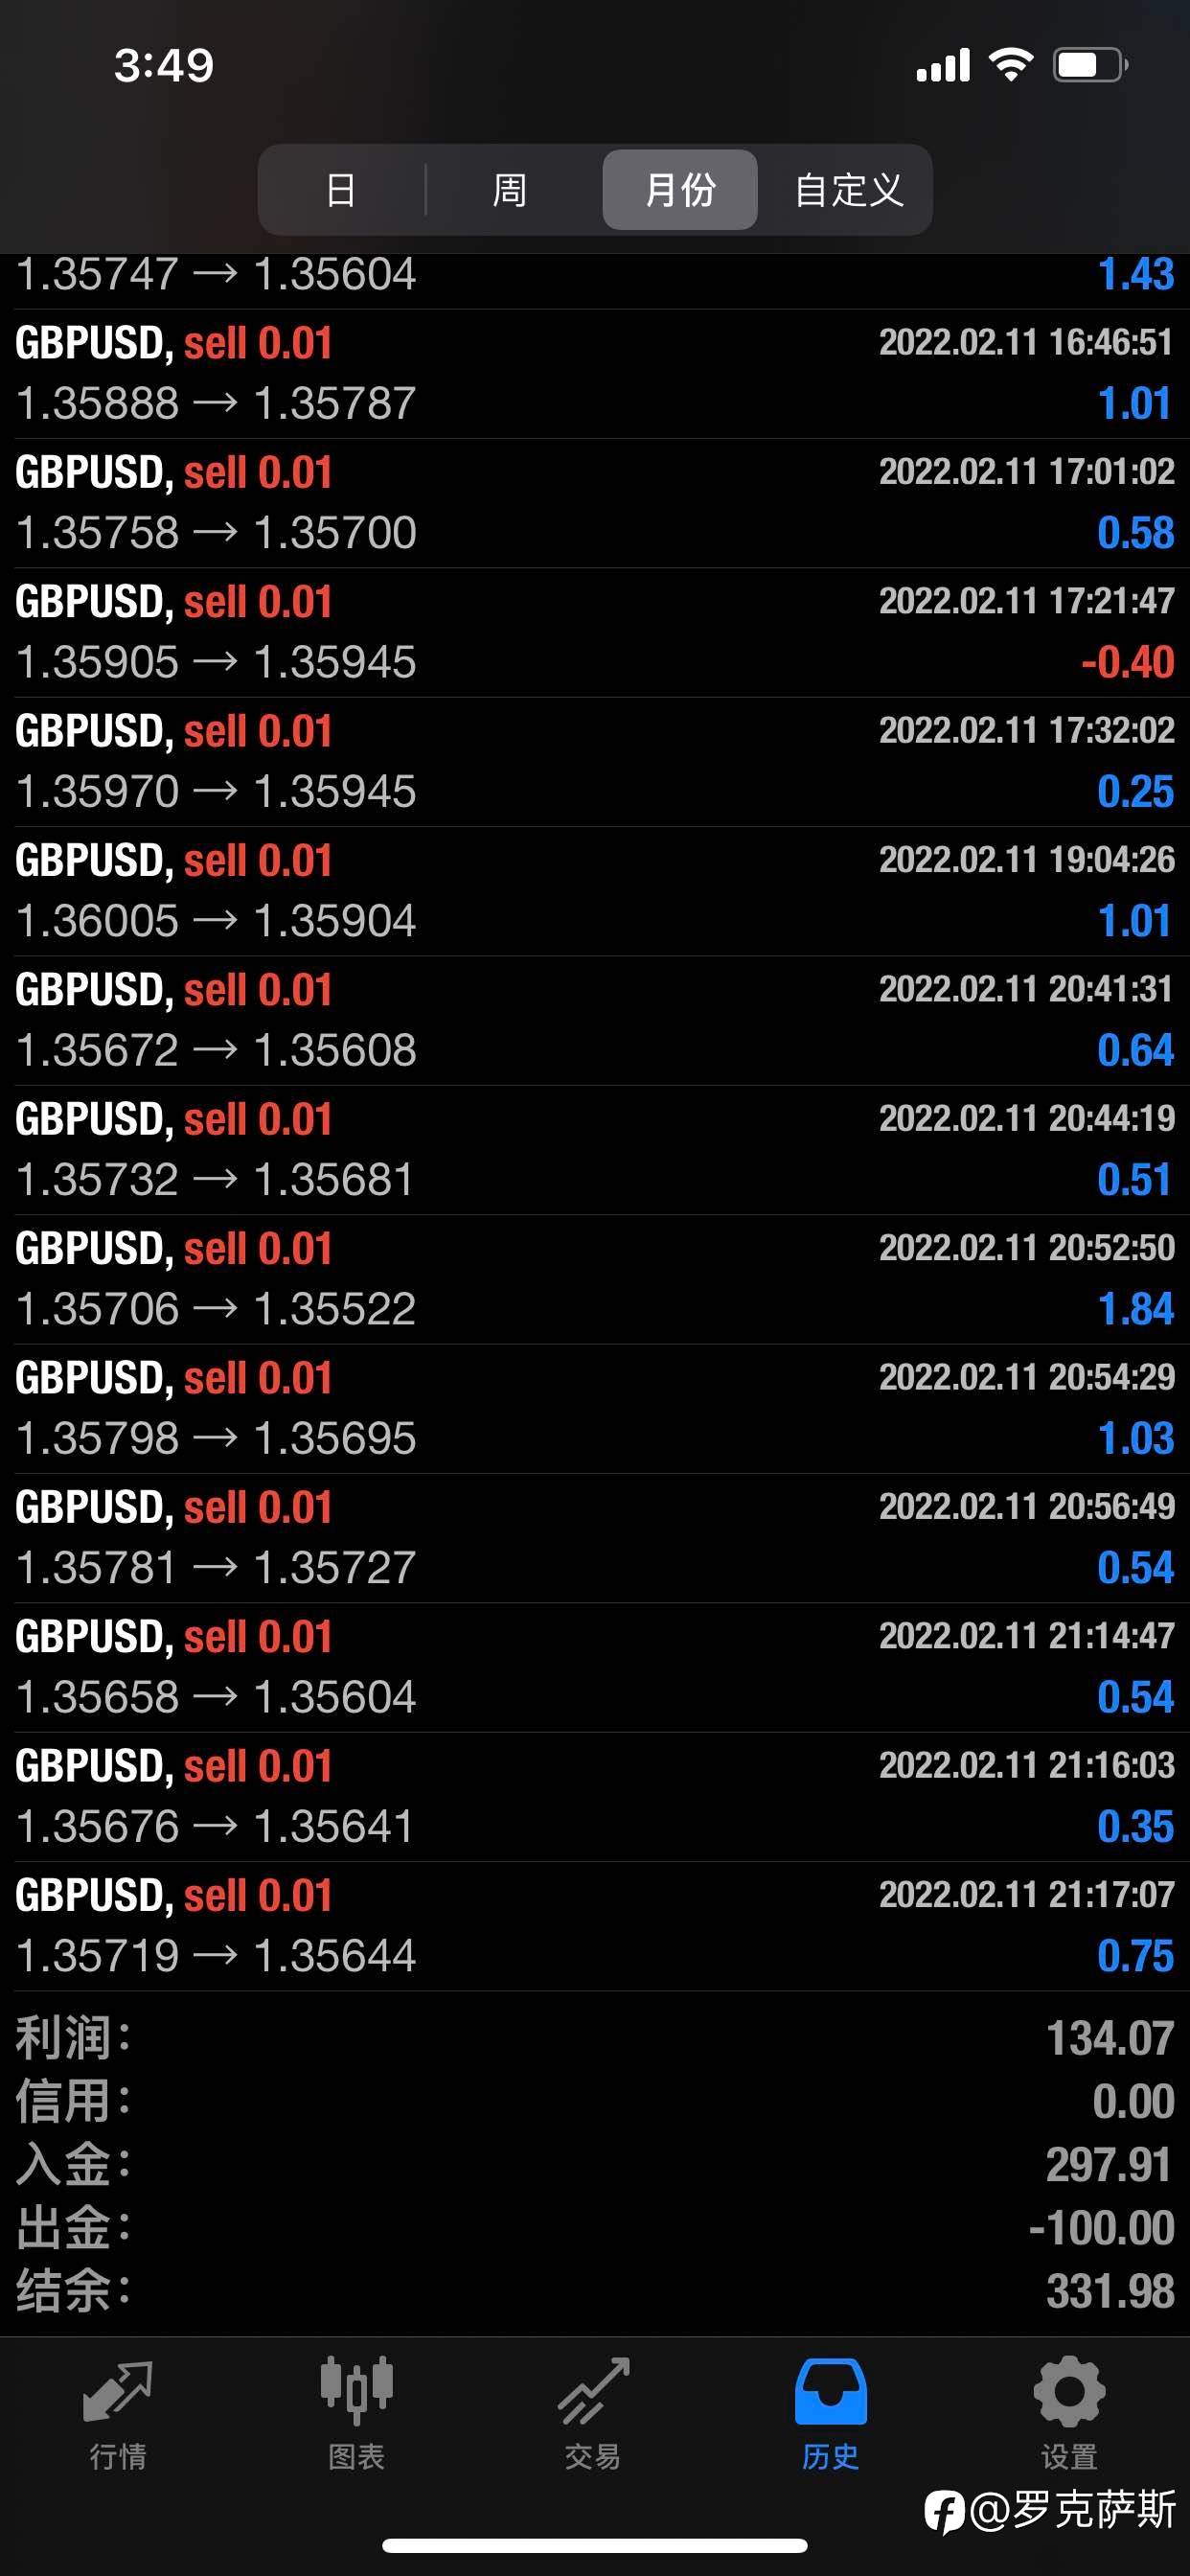Screen dimensions: 1190x2576
Task: Tap the profit value 0.51
Action: point(1134,1180)
